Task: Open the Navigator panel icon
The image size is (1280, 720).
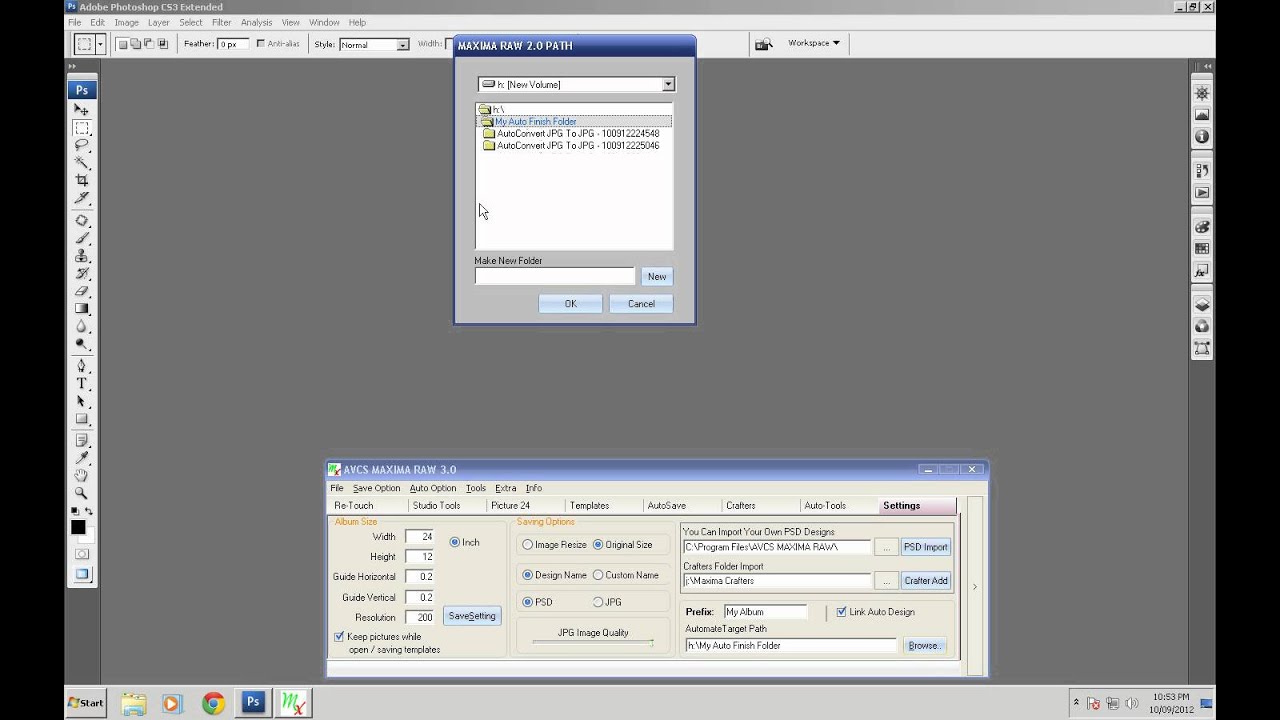Action: click(1202, 93)
